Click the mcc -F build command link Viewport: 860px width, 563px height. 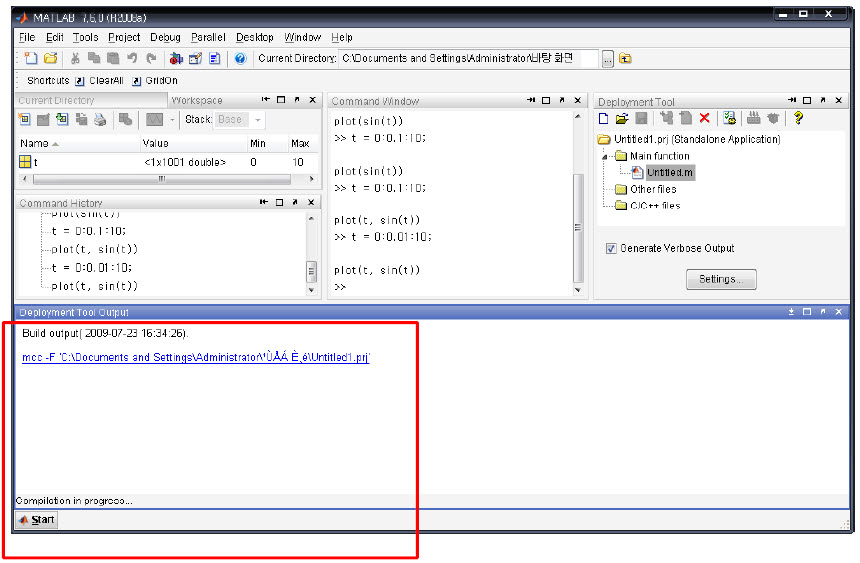(x=196, y=358)
